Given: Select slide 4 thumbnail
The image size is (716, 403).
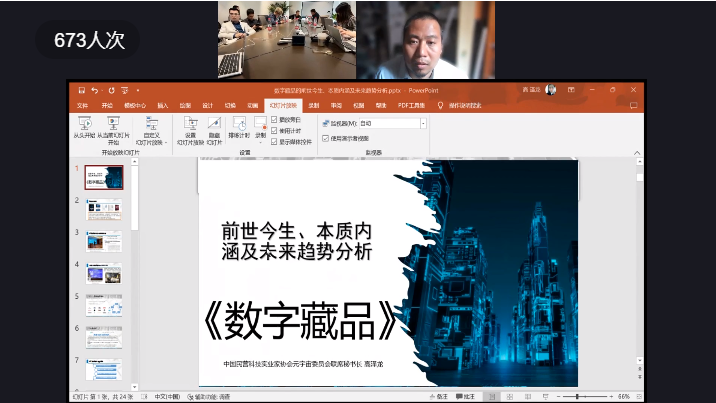Looking at the screenshot, I should tap(104, 273).
